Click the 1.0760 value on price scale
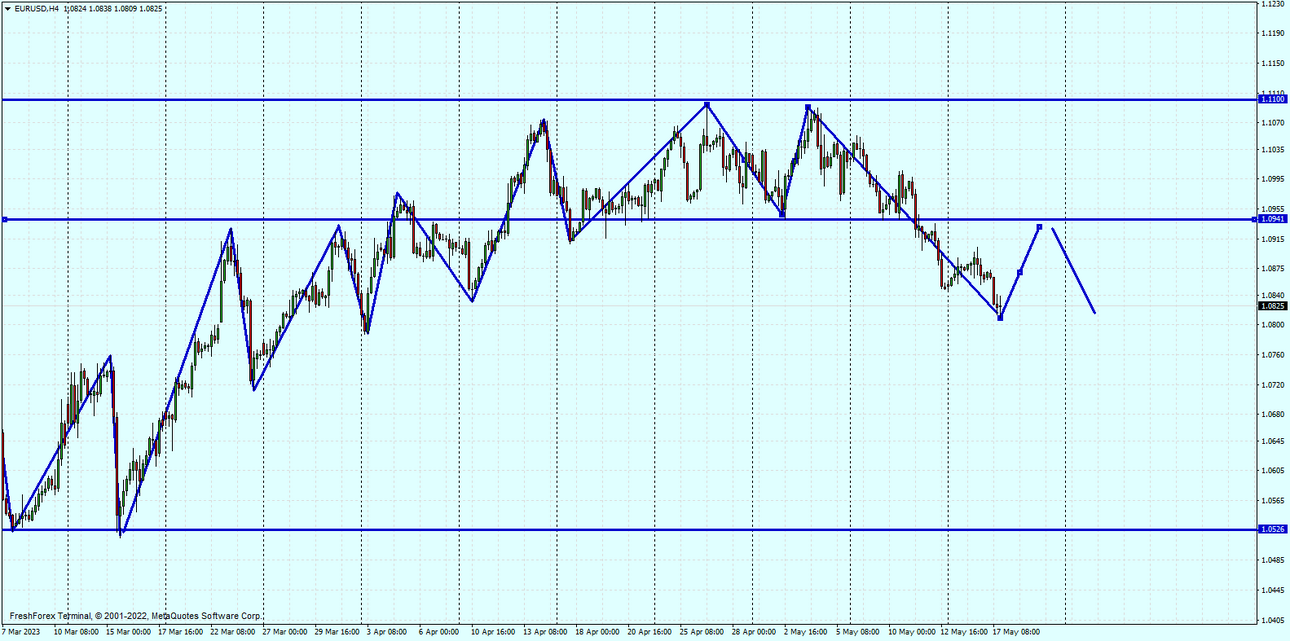The image size is (1290, 641). tap(1273, 355)
